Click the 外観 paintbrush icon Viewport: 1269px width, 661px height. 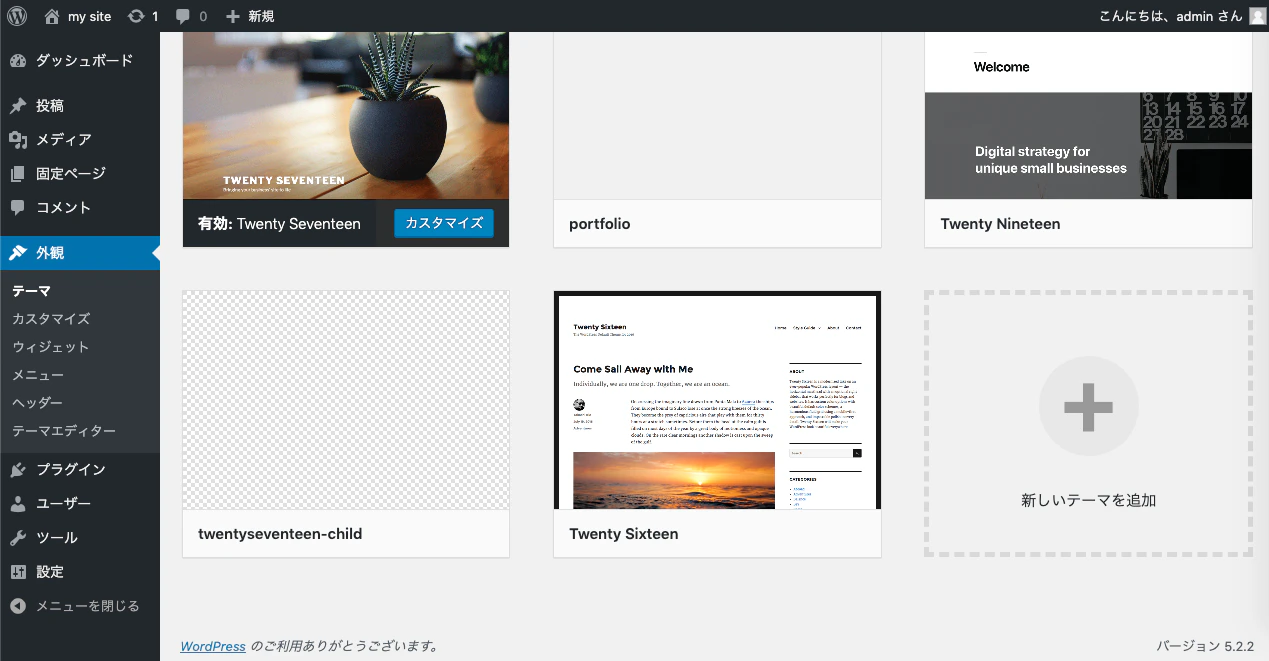pyautogui.click(x=18, y=253)
